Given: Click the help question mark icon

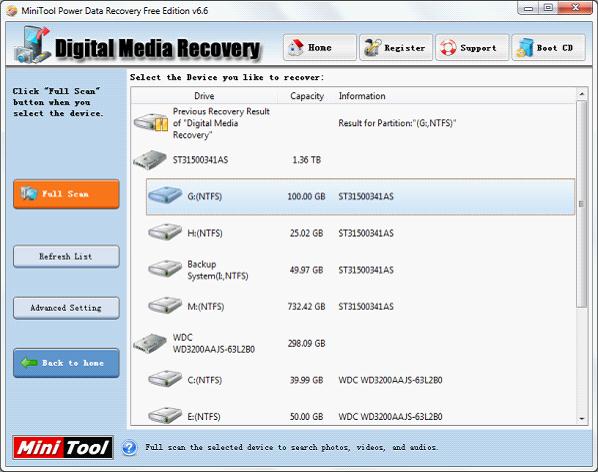Looking at the screenshot, I should coord(130,447).
